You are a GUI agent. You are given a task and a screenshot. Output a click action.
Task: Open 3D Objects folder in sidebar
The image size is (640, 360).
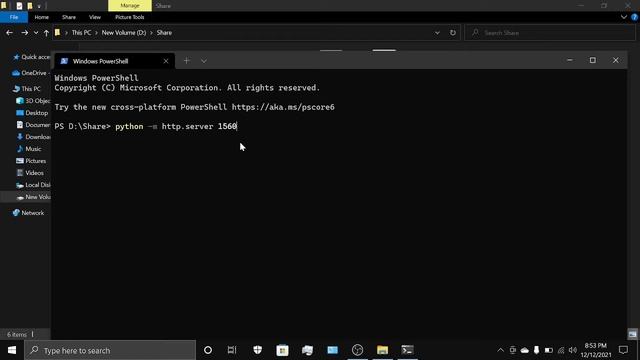tap(33, 101)
